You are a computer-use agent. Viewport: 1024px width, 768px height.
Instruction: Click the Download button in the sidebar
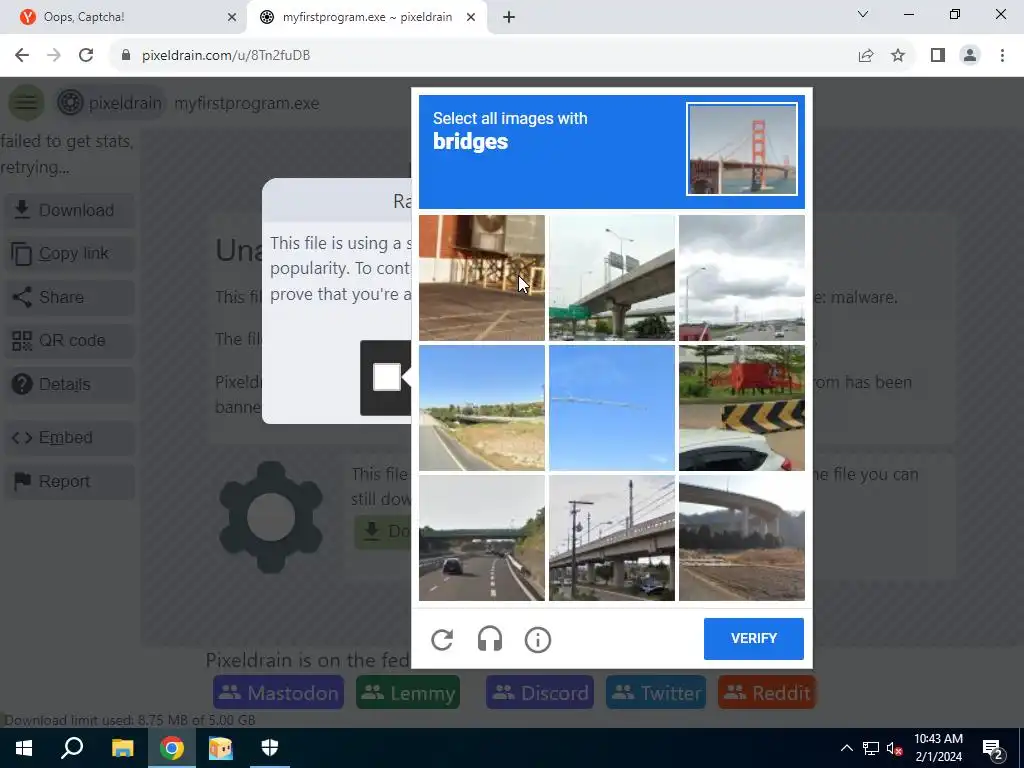click(70, 210)
